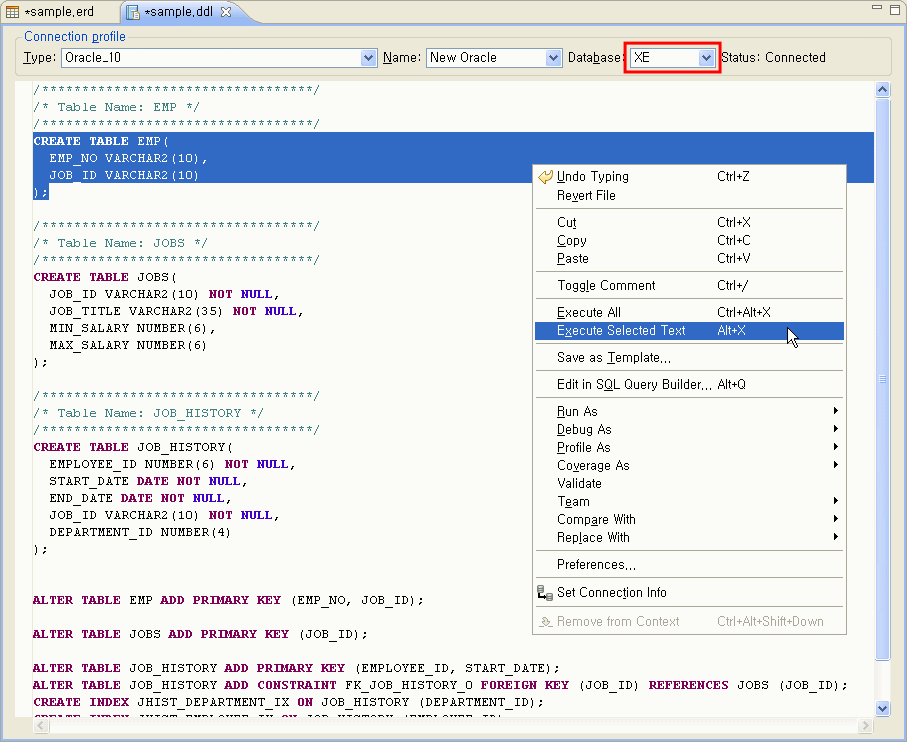
Task: Close the sample.ddl editor tab
Action: [x=226, y=12]
